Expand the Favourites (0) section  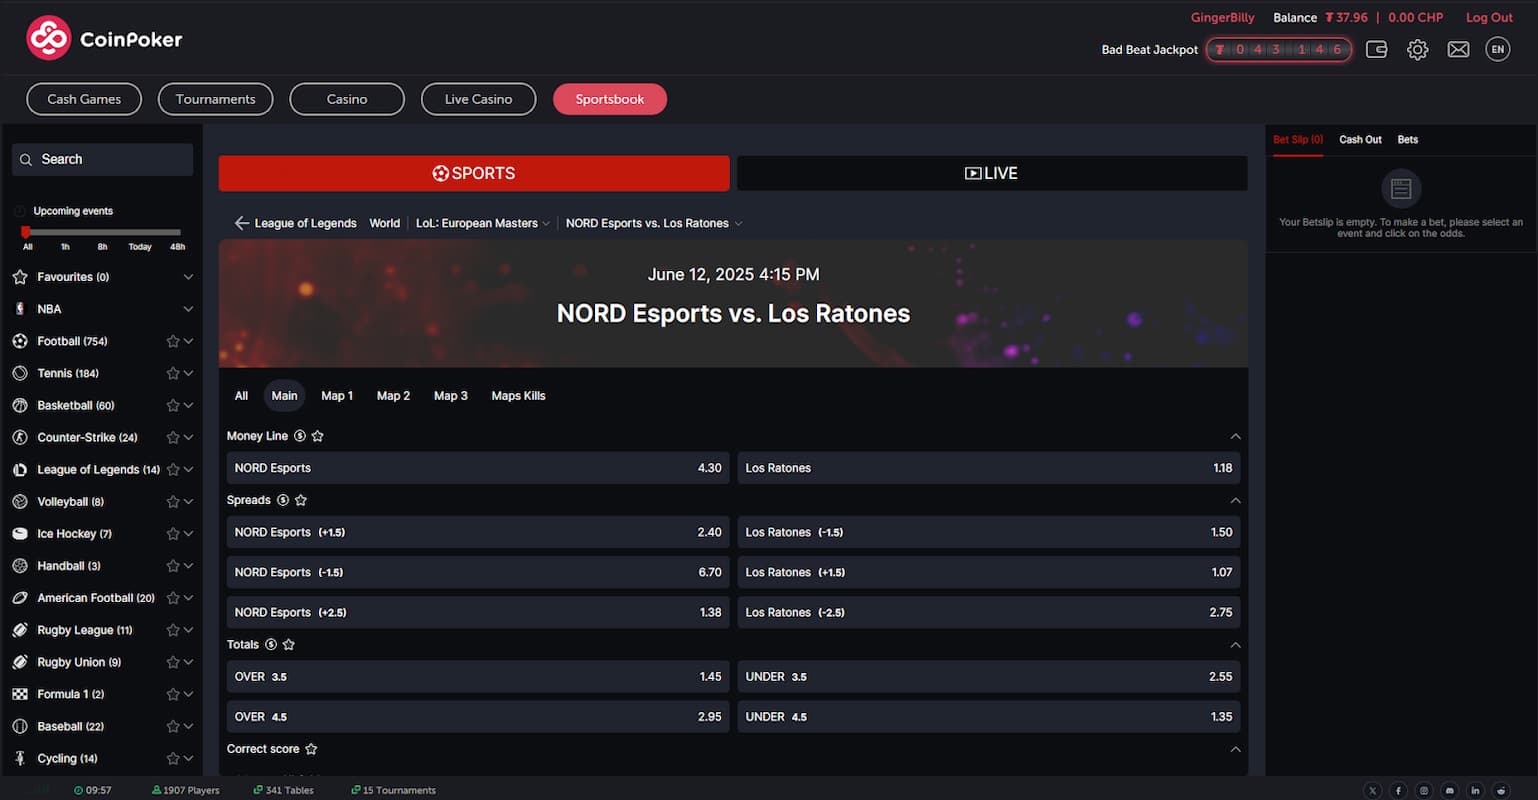(188, 277)
